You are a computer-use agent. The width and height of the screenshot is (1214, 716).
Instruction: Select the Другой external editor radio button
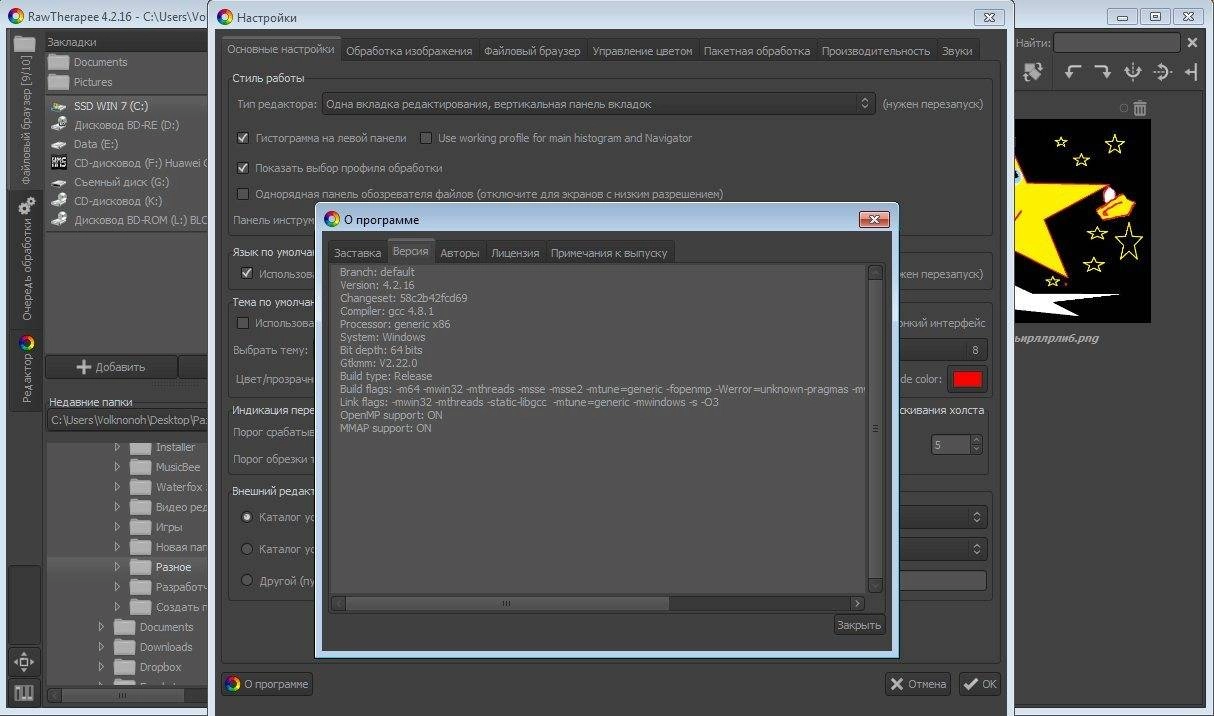pyautogui.click(x=247, y=580)
